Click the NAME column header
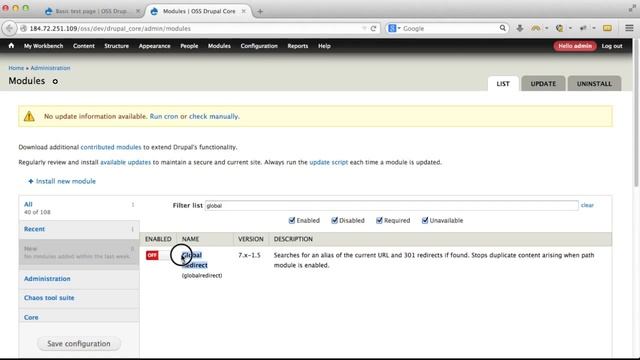The image size is (640, 360). tap(190, 239)
